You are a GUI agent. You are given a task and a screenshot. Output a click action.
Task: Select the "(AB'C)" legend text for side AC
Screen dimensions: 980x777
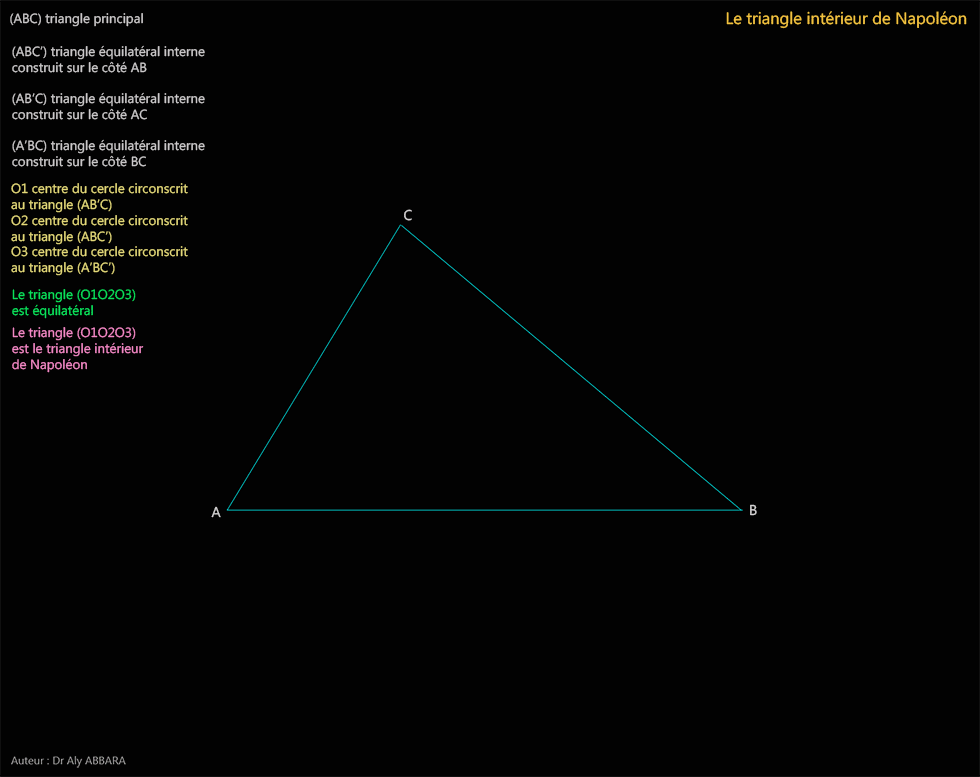(108, 98)
